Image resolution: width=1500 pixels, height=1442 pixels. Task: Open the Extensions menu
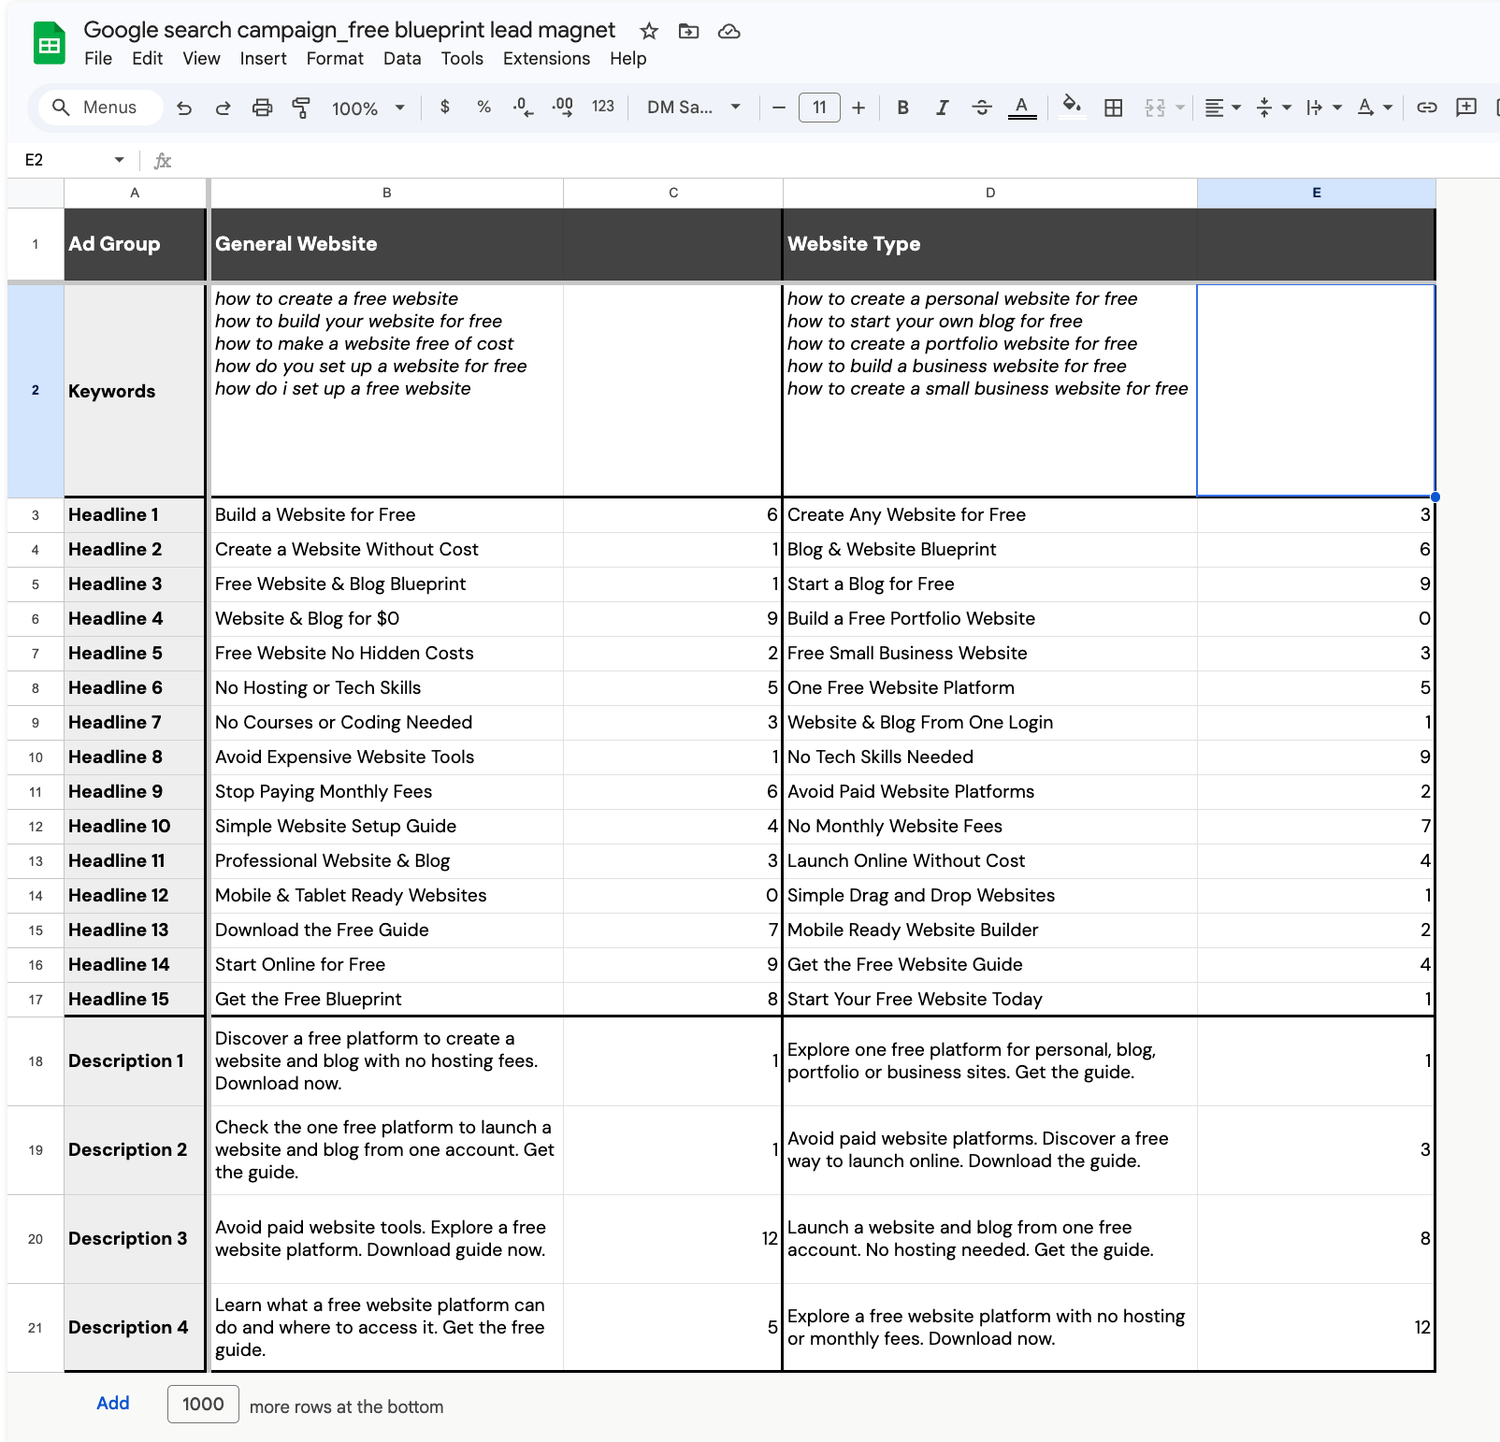click(x=546, y=59)
